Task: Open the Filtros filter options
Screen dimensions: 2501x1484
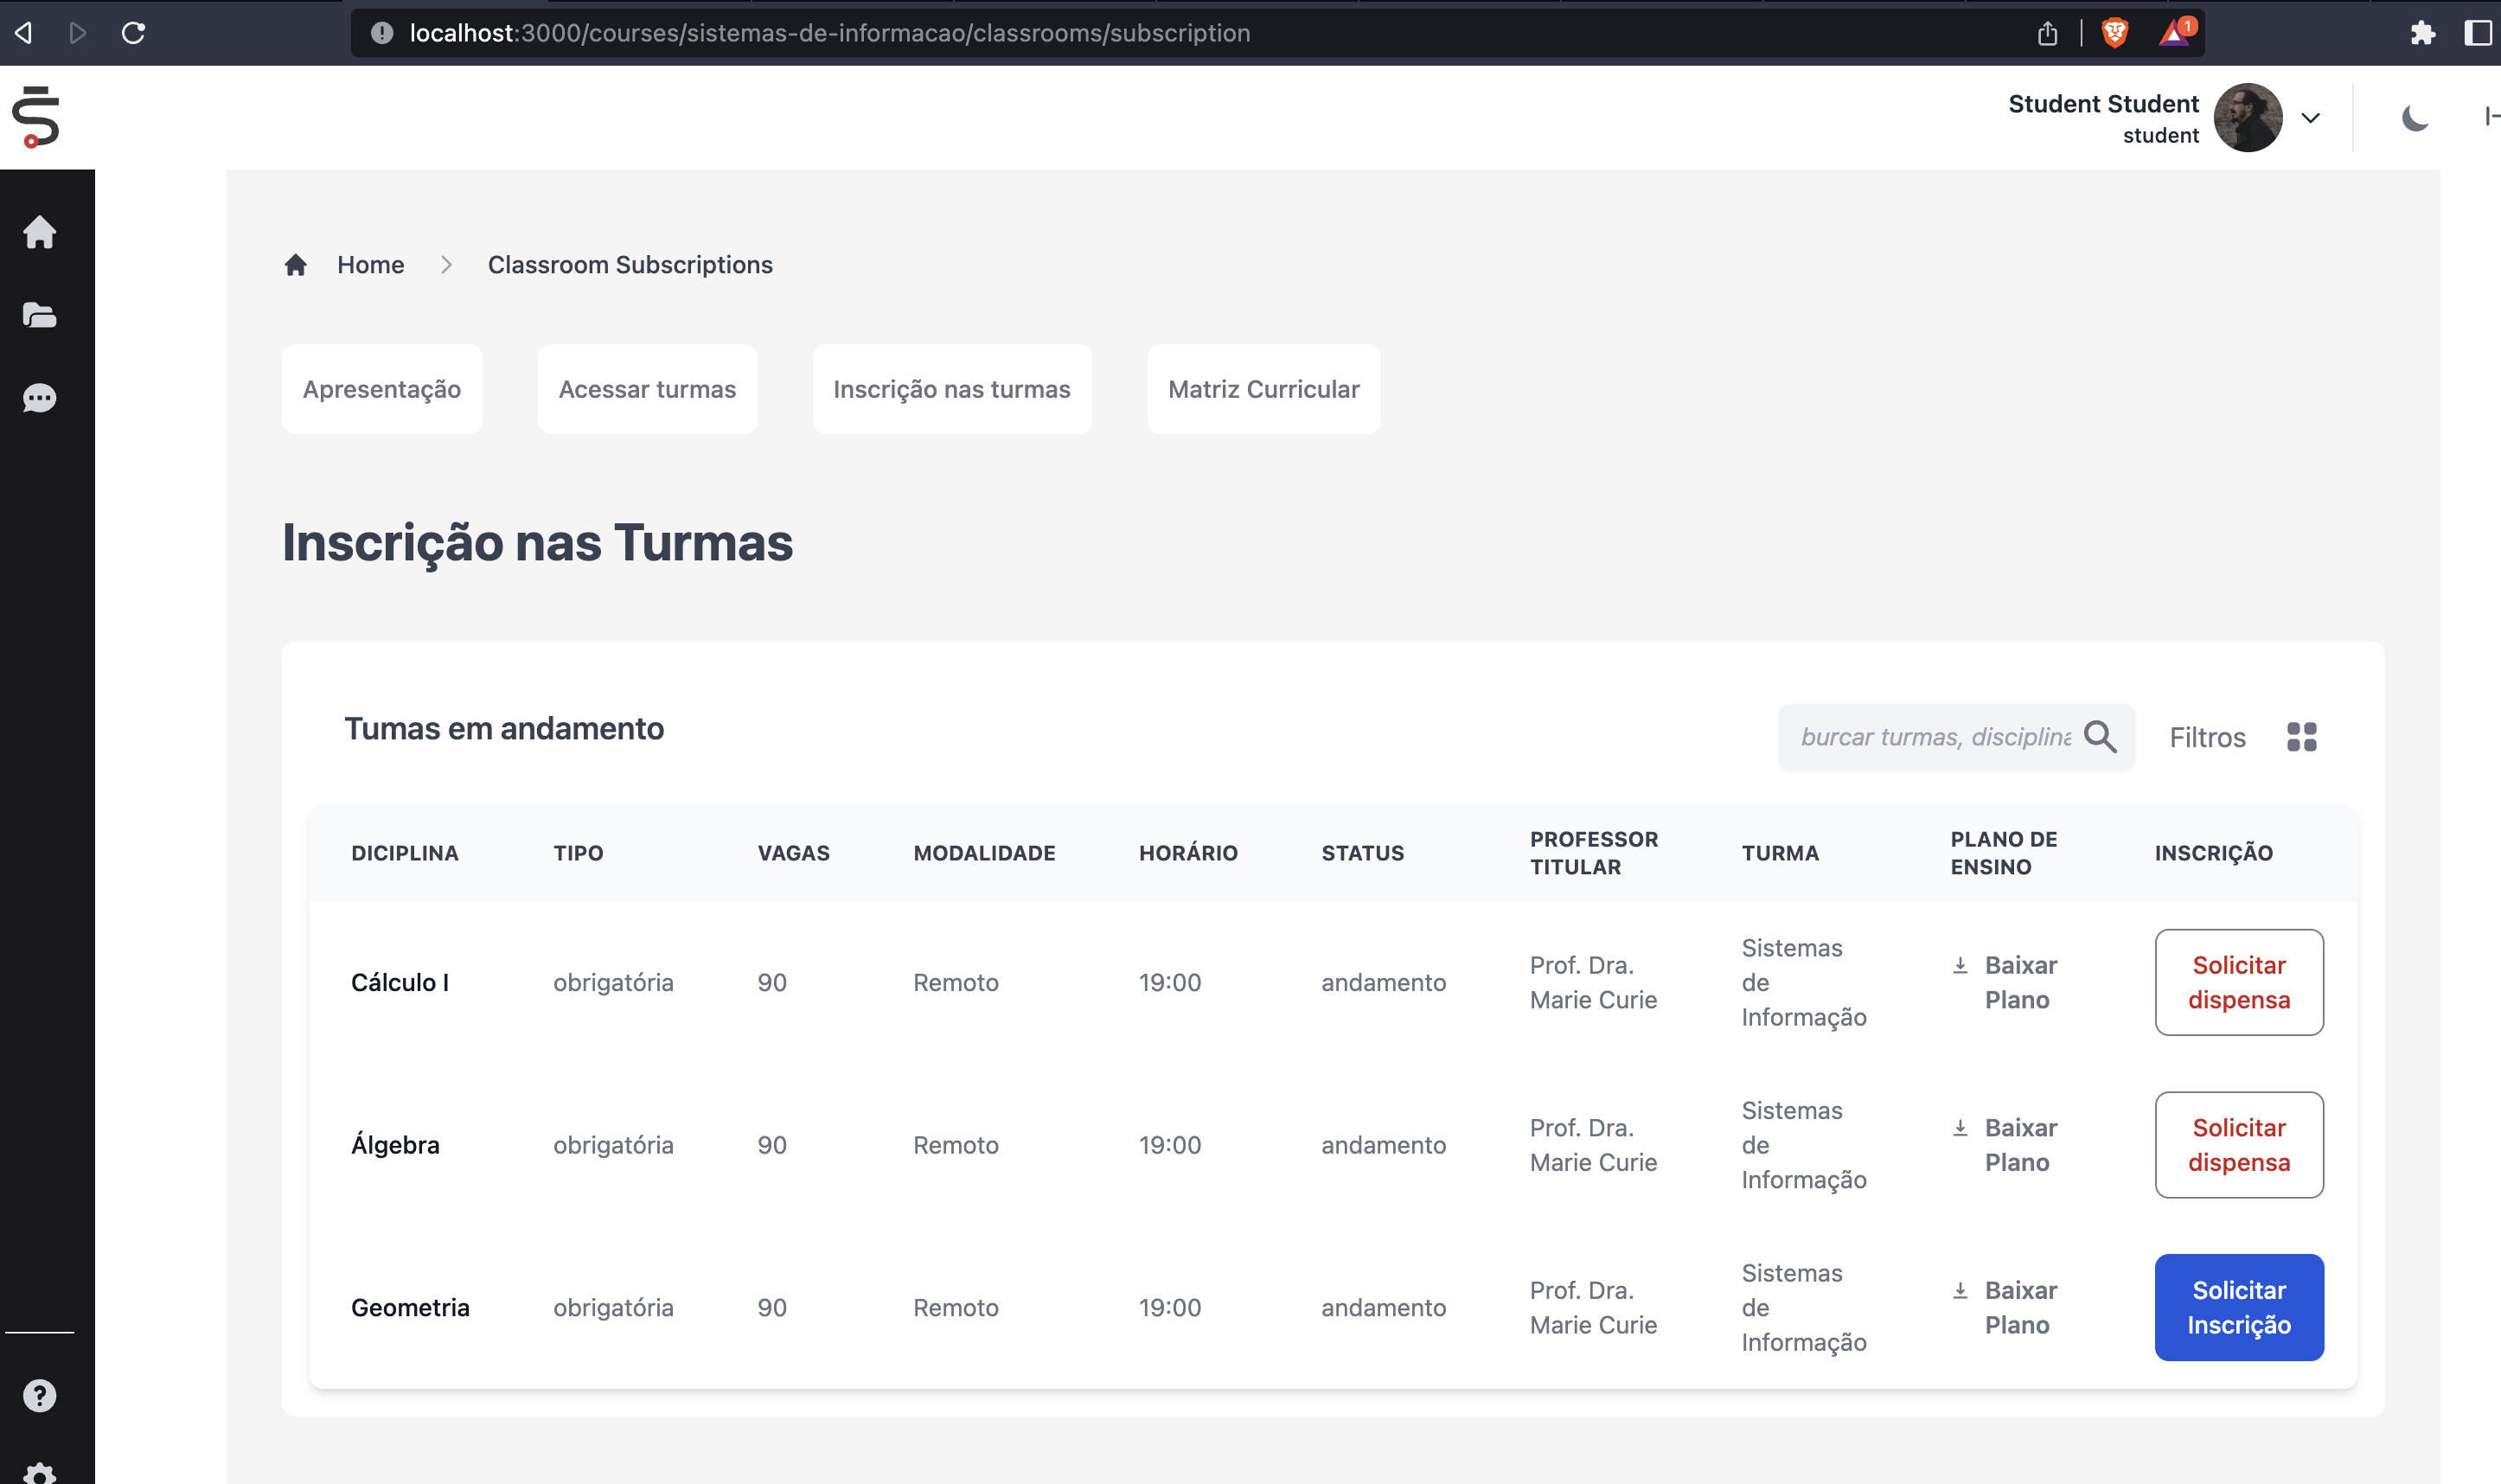Action: coord(2207,738)
